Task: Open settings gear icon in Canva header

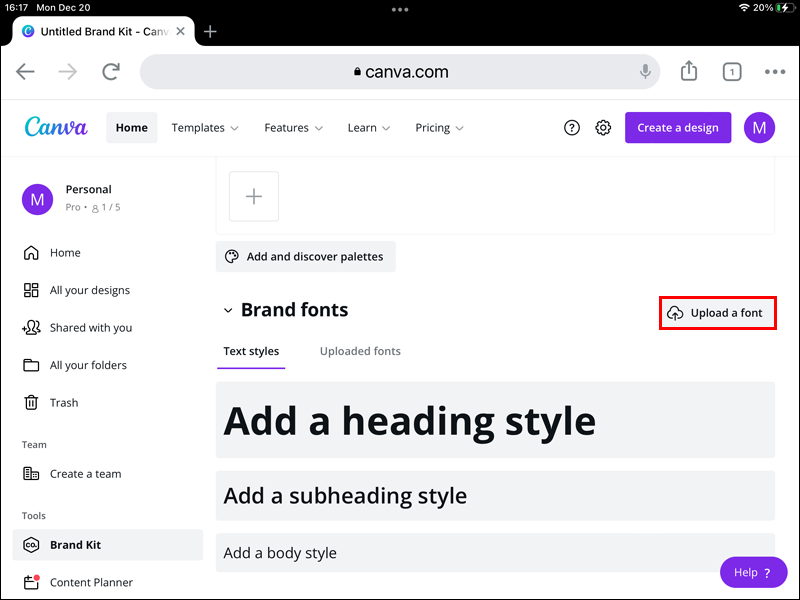Action: point(603,128)
